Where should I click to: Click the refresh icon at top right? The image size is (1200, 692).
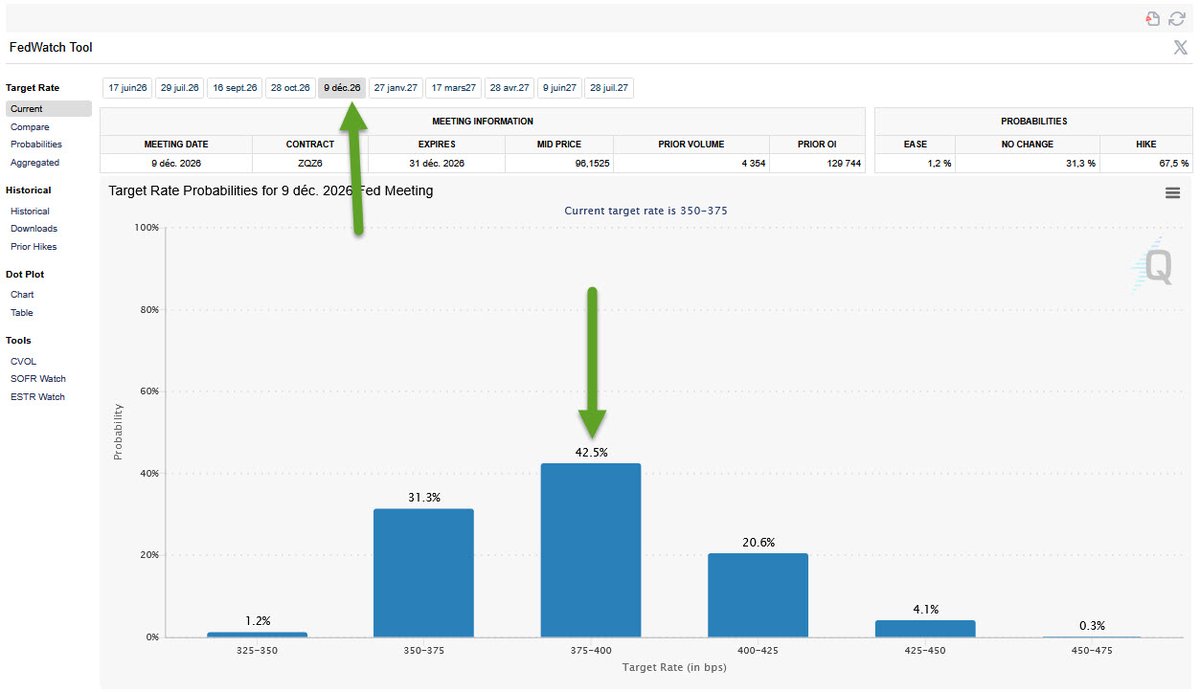[x=1177, y=19]
